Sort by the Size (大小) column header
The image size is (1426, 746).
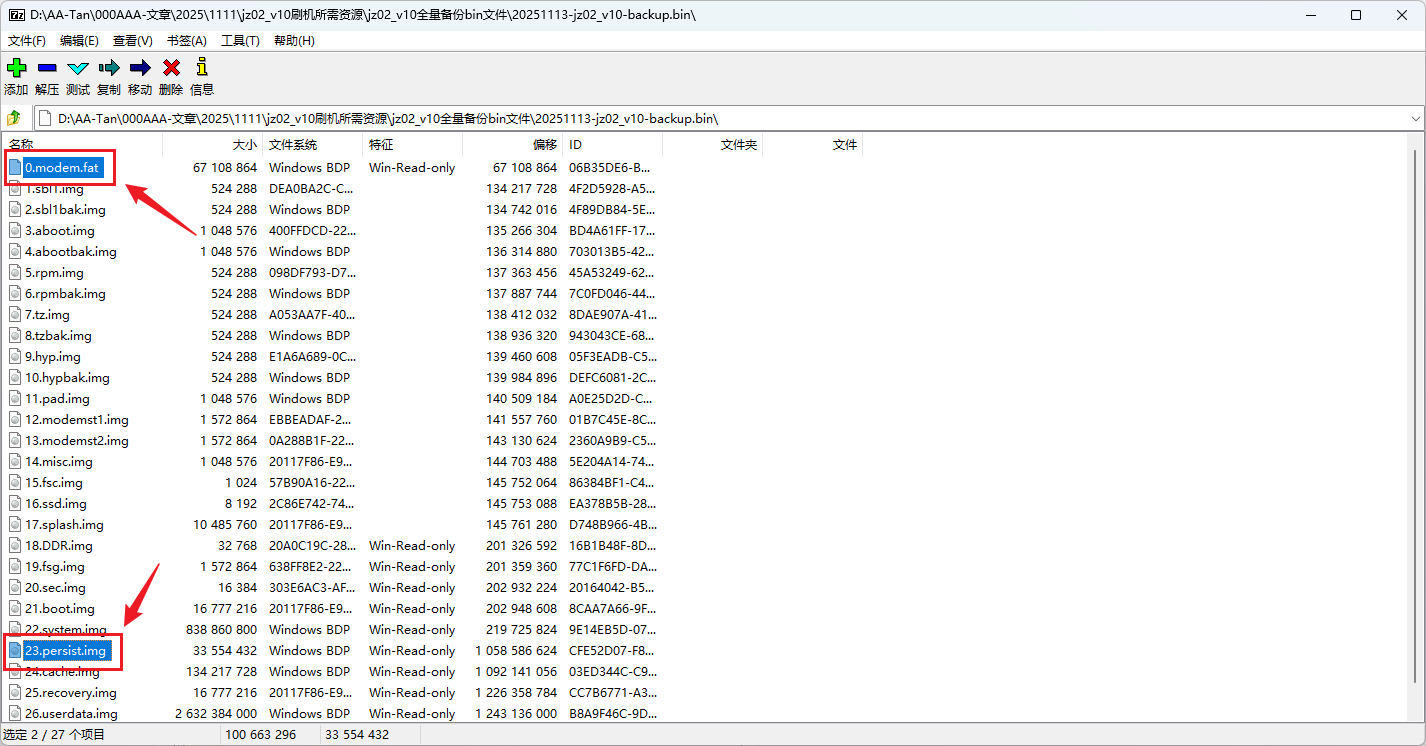(x=244, y=145)
